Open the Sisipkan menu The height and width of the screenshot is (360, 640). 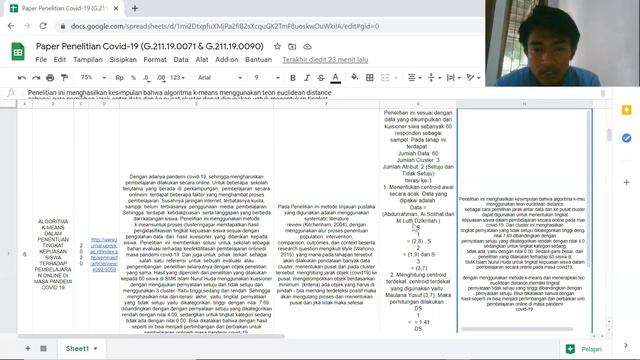pyautogui.click(x=123, y=60)
